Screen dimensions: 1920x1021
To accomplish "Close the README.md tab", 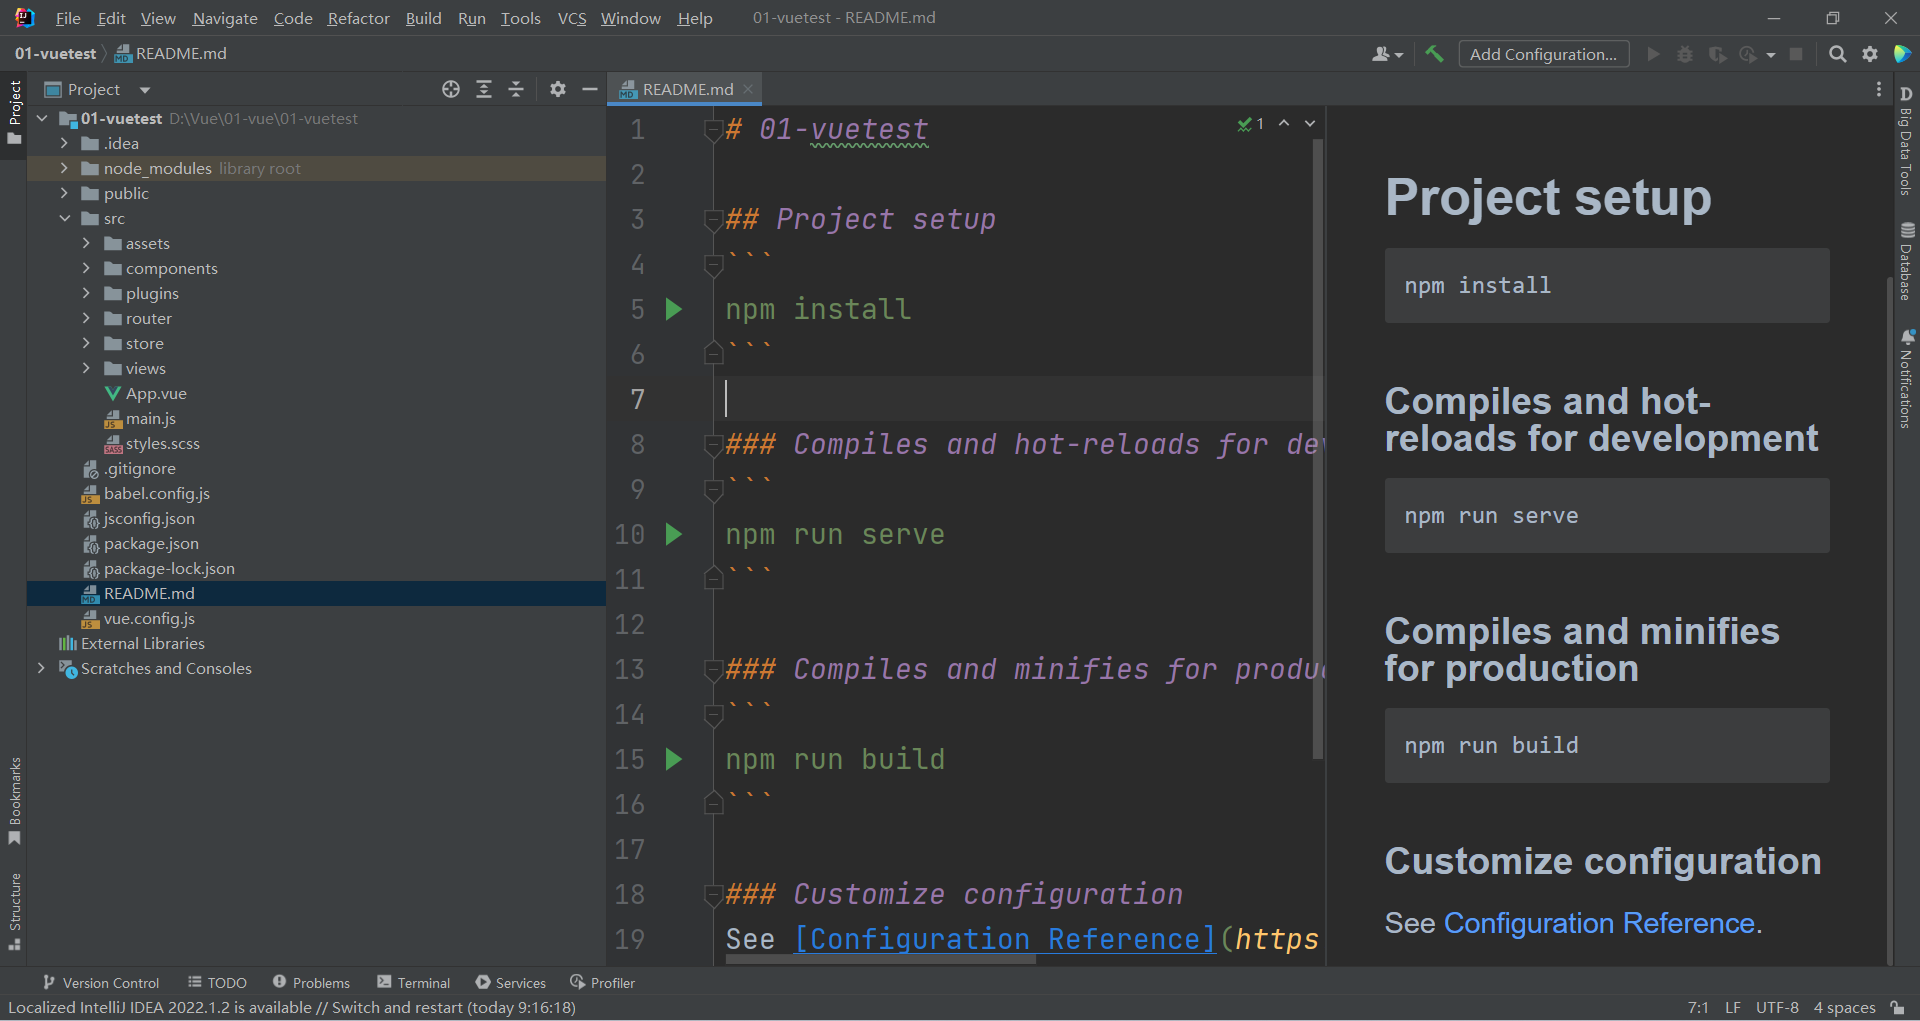I will point(748,89).
